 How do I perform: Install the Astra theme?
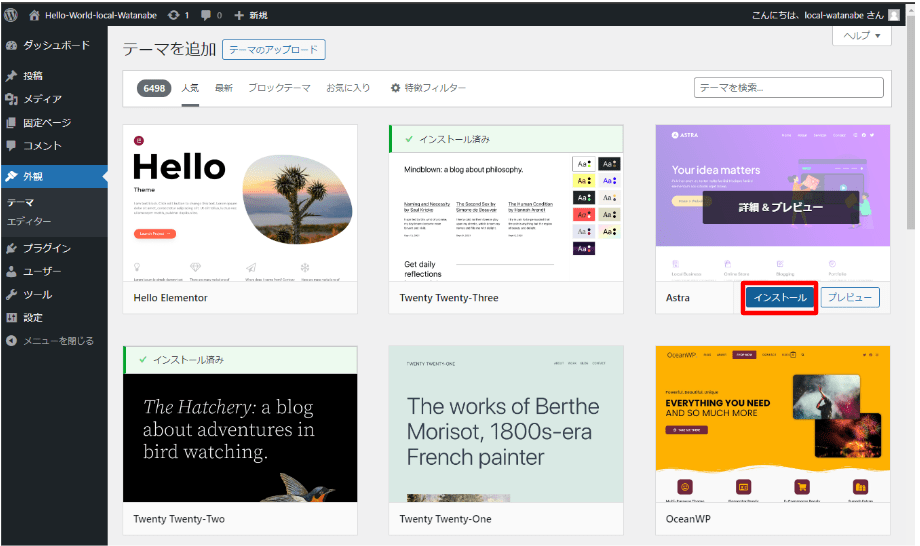(x=780, y=298)
